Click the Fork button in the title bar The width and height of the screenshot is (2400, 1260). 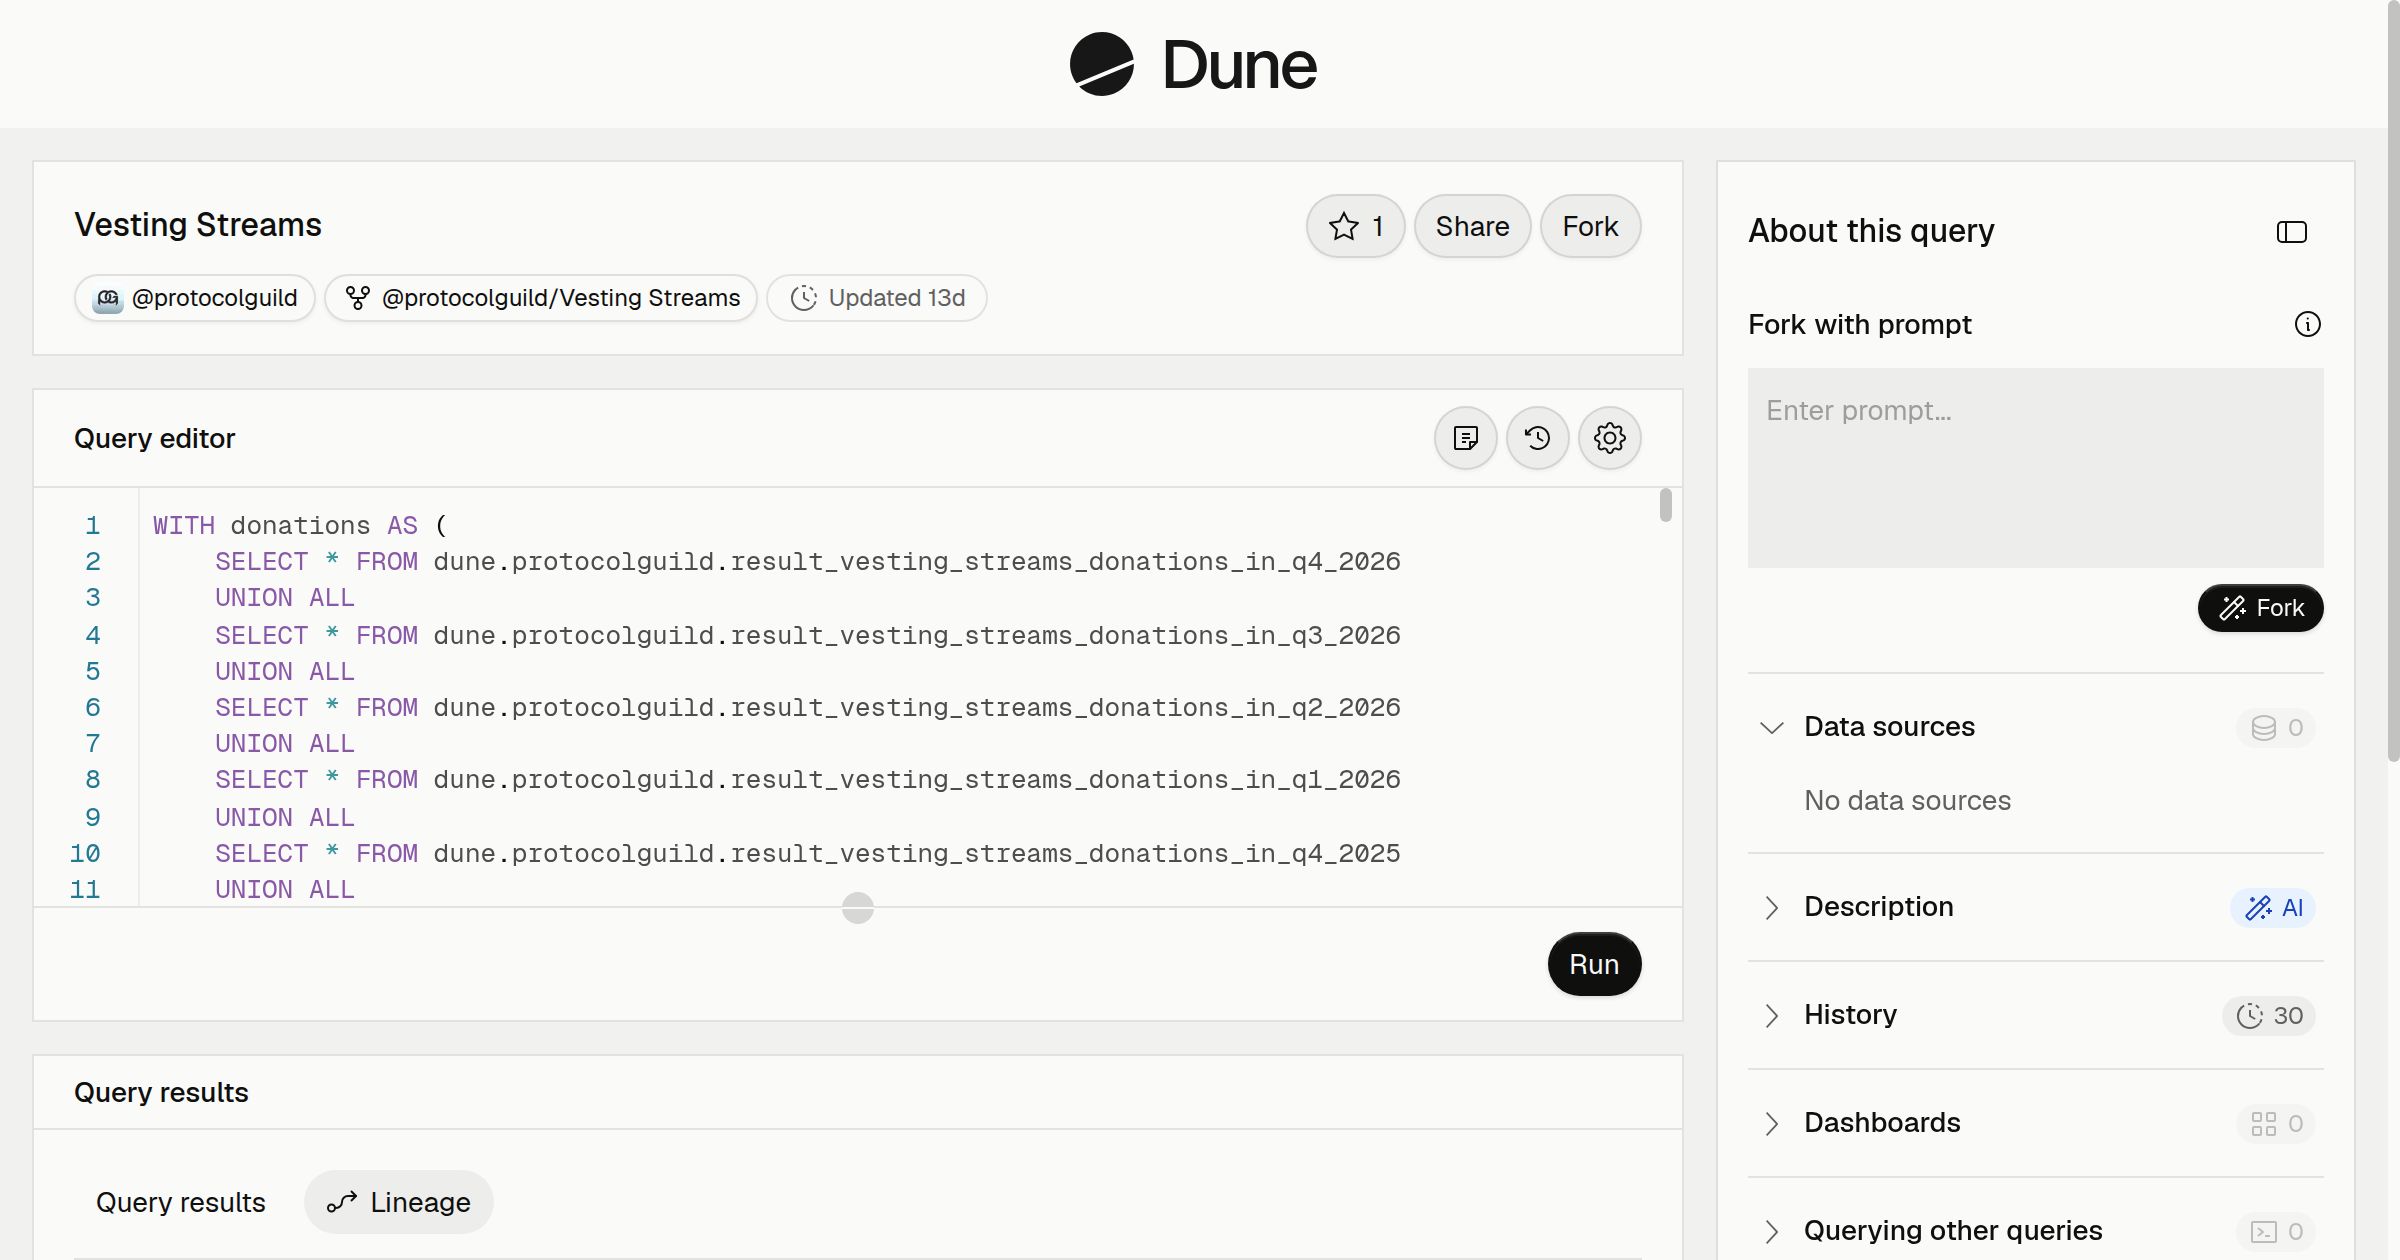click(1590, 226)
